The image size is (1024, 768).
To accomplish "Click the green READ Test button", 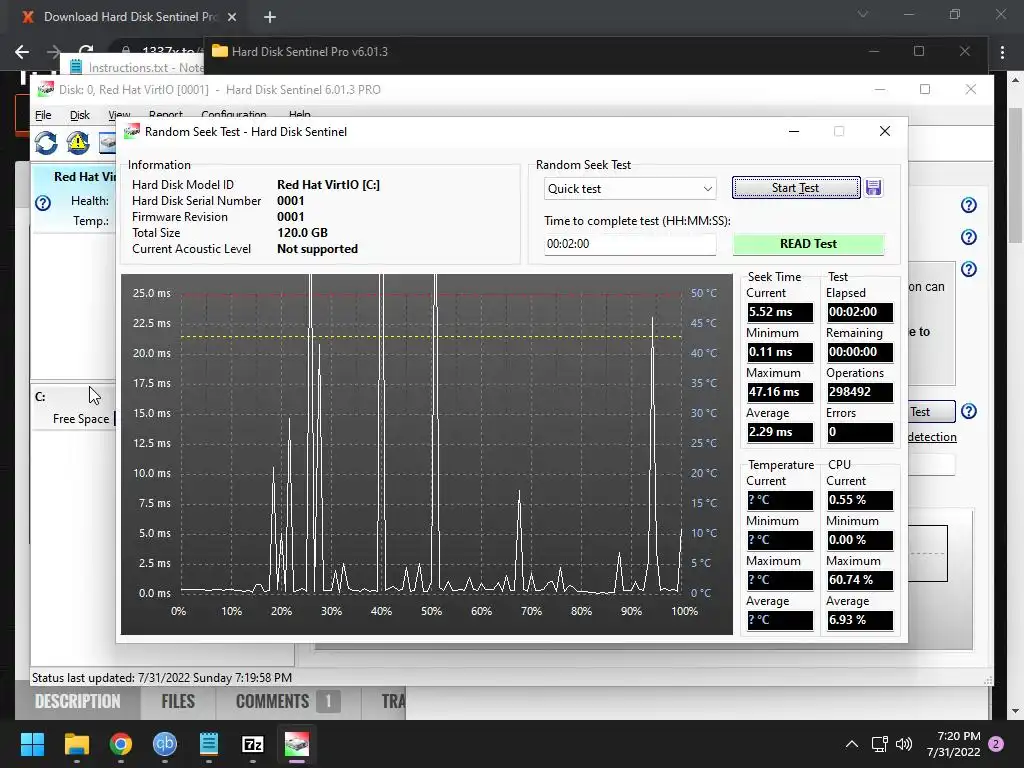I will coord(808,244).
